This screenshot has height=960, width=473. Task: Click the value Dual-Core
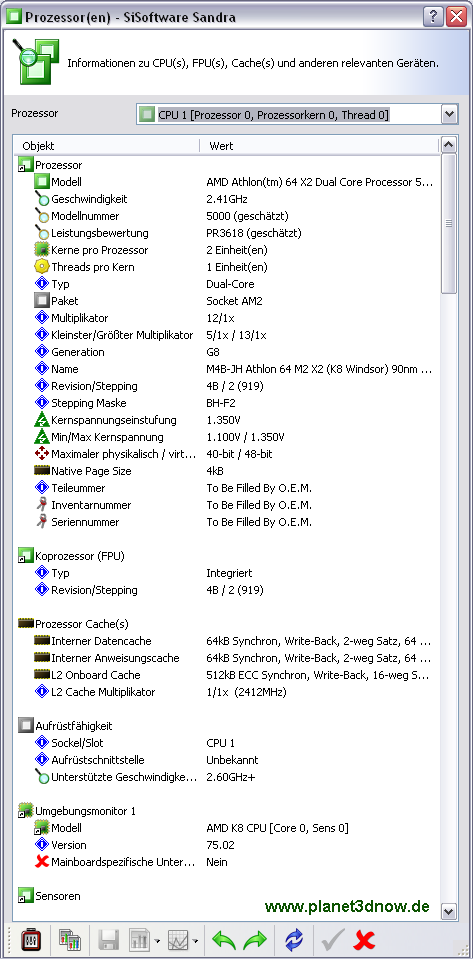pyautogui.click(x=230, y=284)
